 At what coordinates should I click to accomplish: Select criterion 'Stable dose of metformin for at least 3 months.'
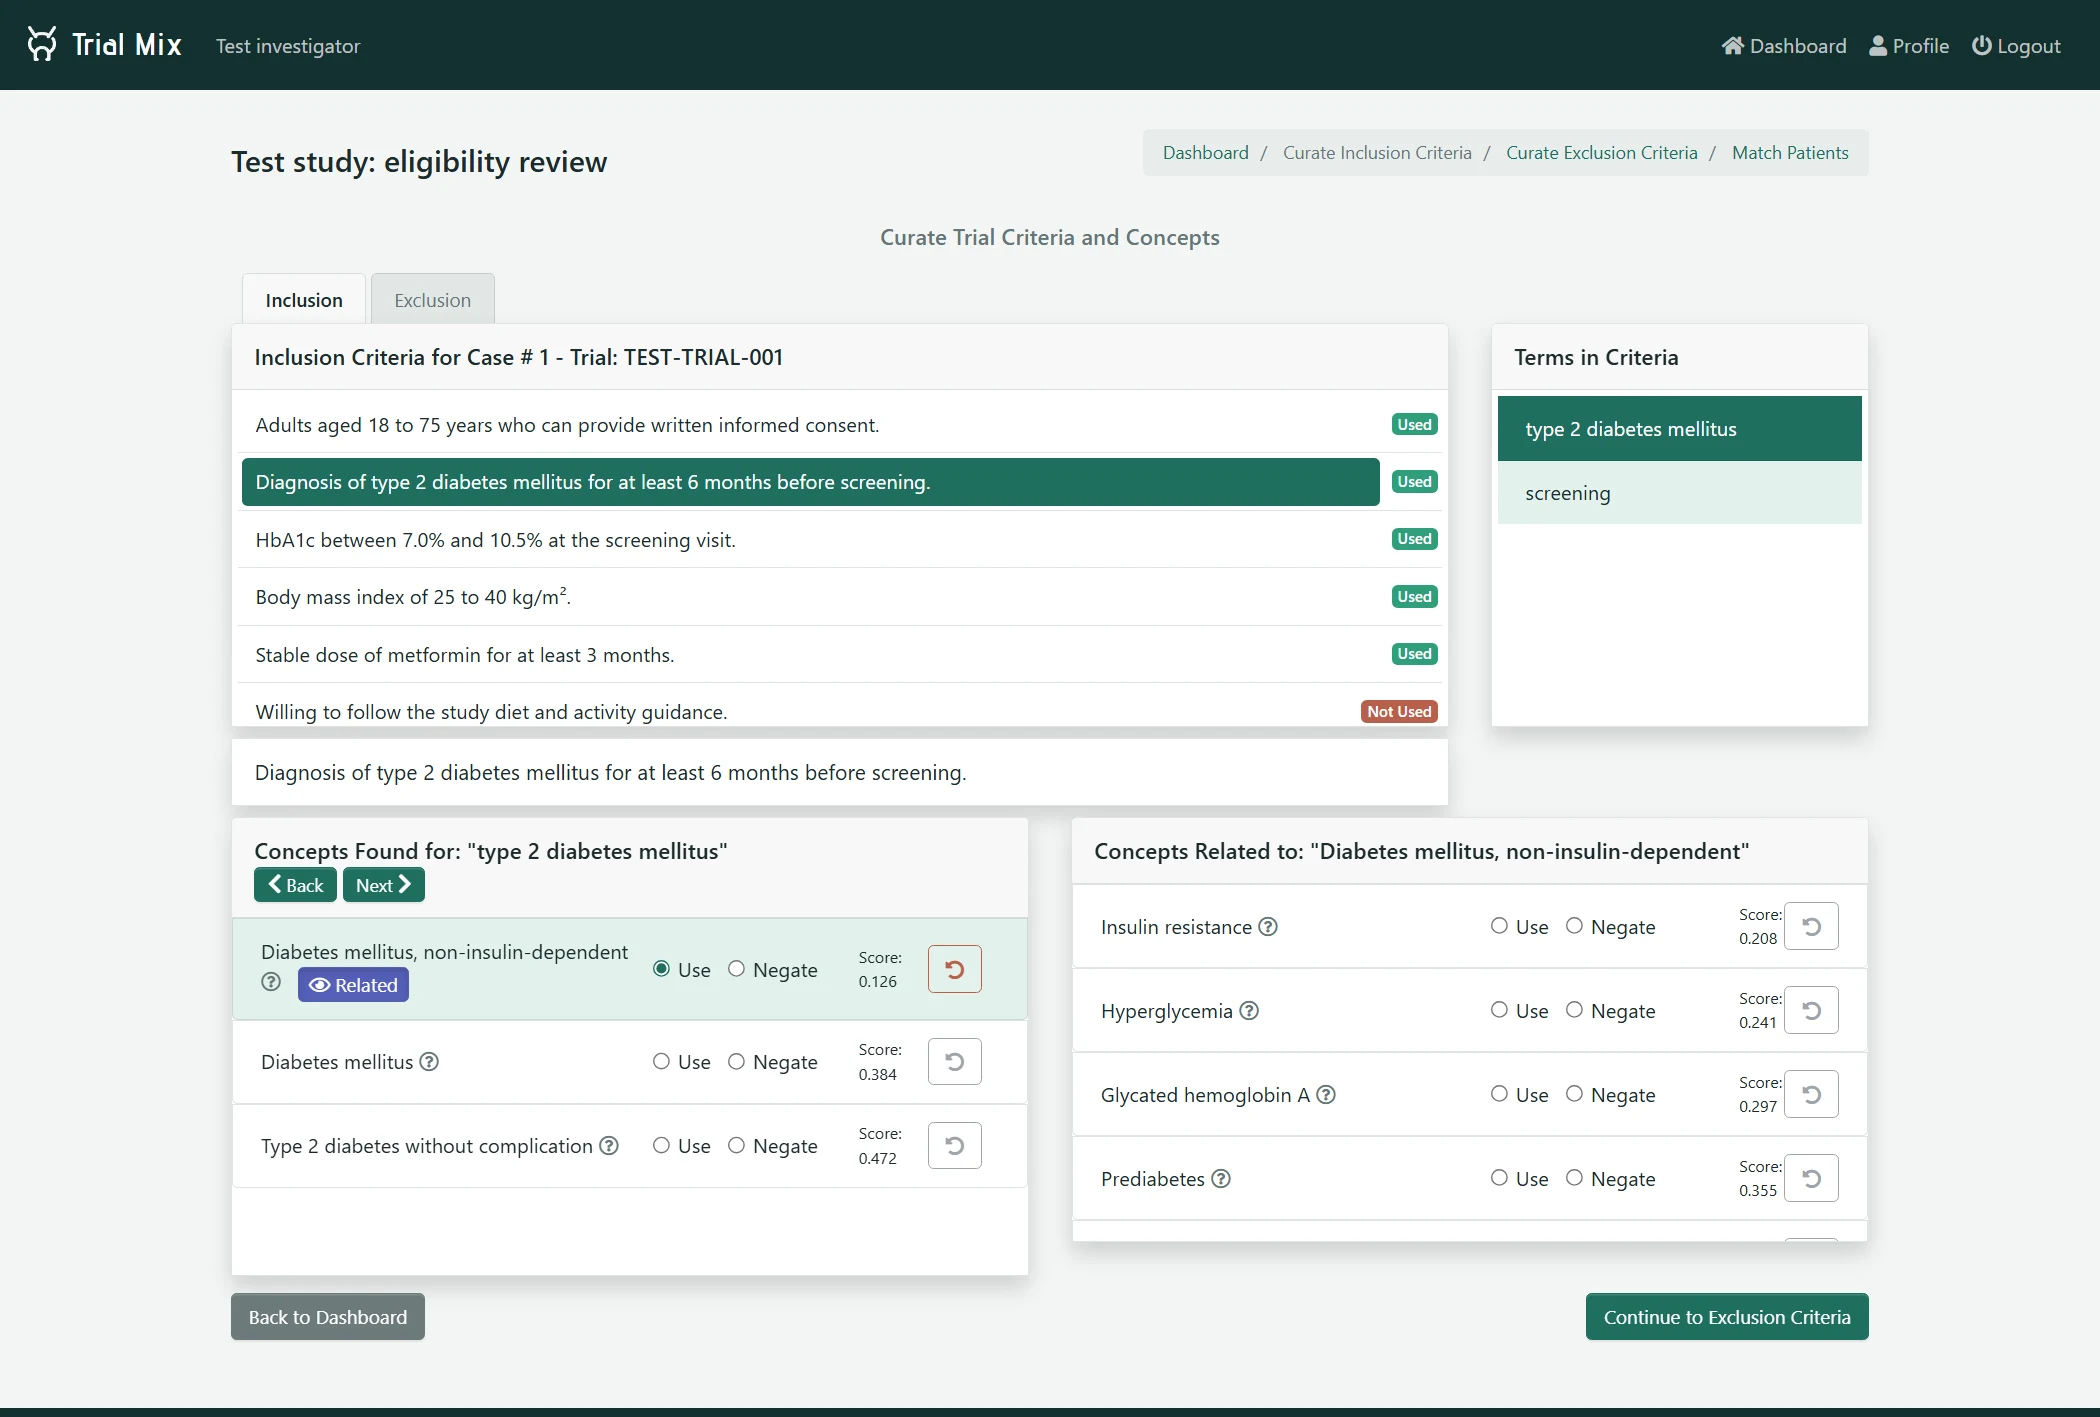(810, 655)
